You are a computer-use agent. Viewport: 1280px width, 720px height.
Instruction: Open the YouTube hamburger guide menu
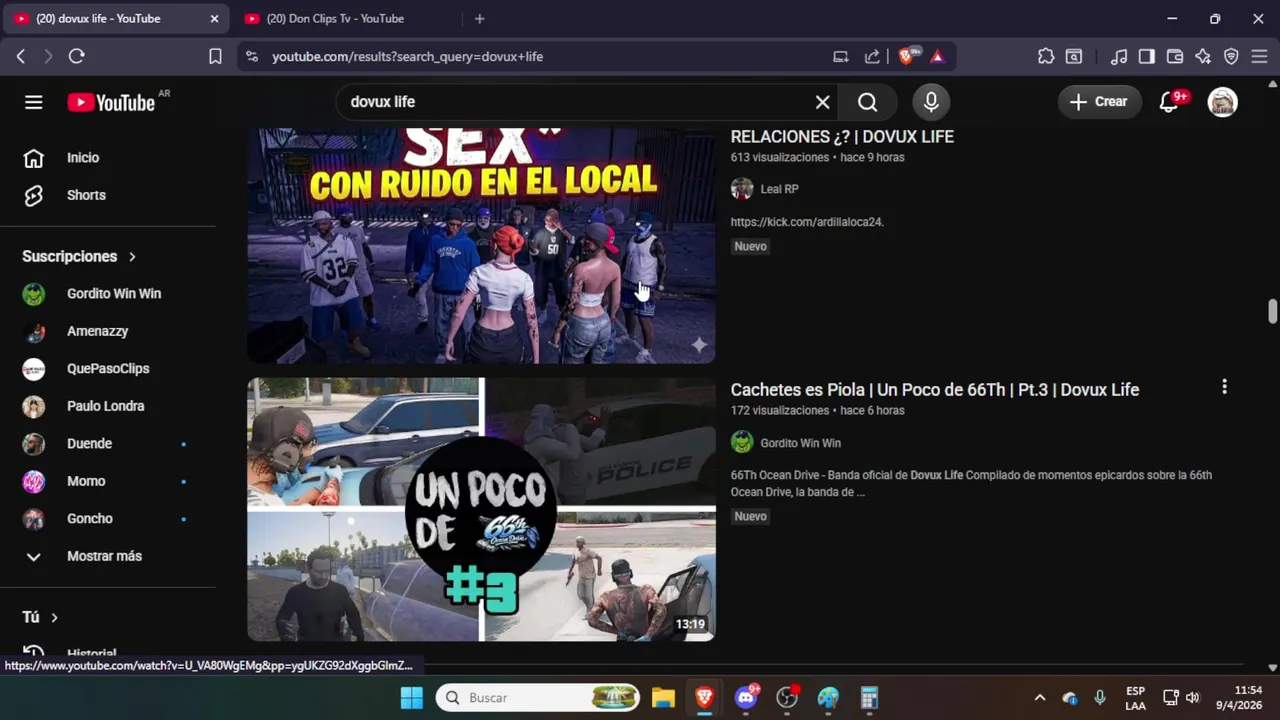click(34, 102)
